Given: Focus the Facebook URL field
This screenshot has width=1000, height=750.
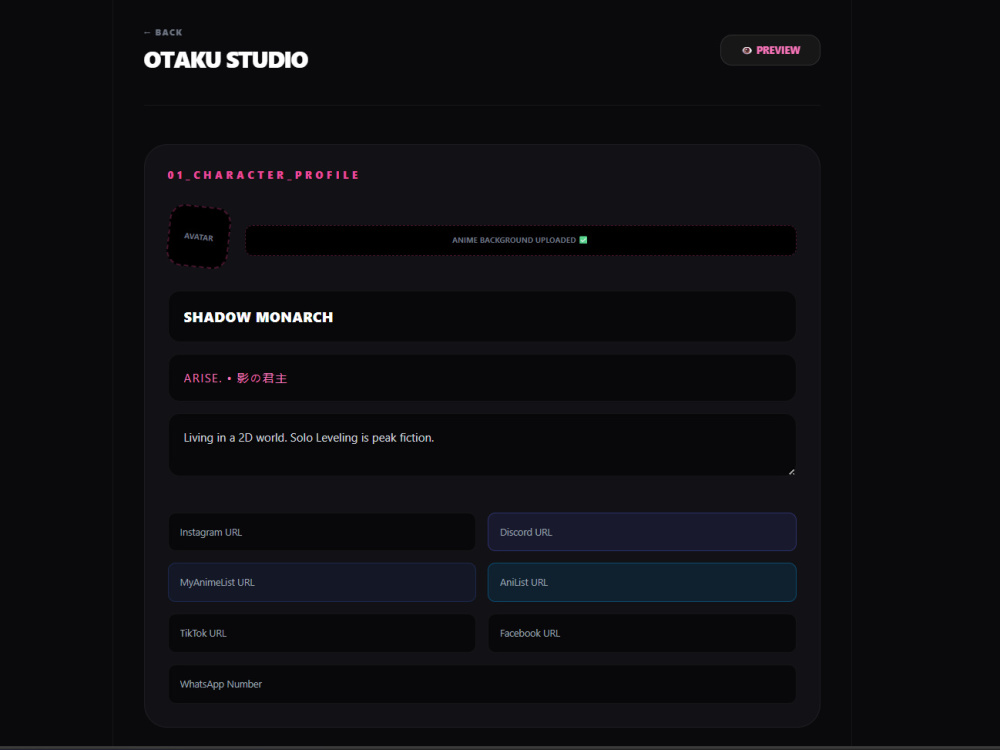Looking at the screenshot, I should click(642, 633).
